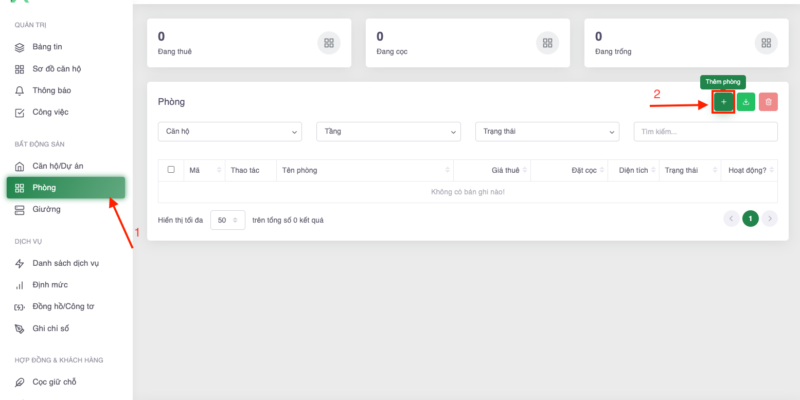The image size is (800, 400).
Task: Click the green download export icon
Action: [x=746, y=102]
